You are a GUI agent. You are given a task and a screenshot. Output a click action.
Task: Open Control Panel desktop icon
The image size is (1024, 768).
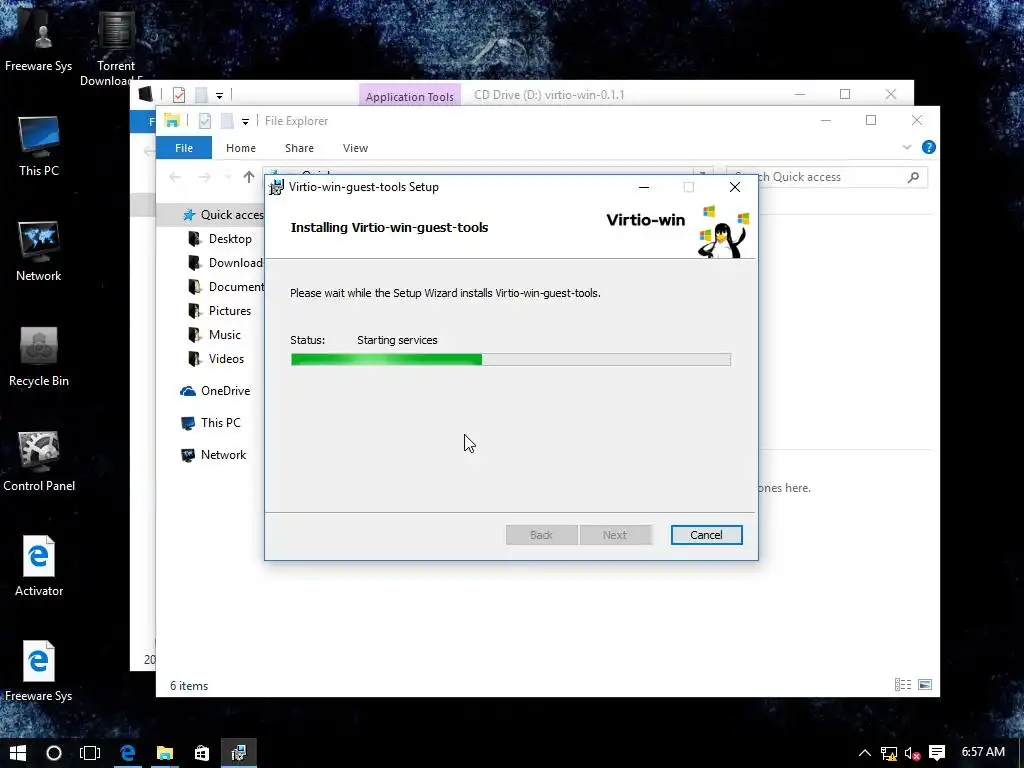39,462
